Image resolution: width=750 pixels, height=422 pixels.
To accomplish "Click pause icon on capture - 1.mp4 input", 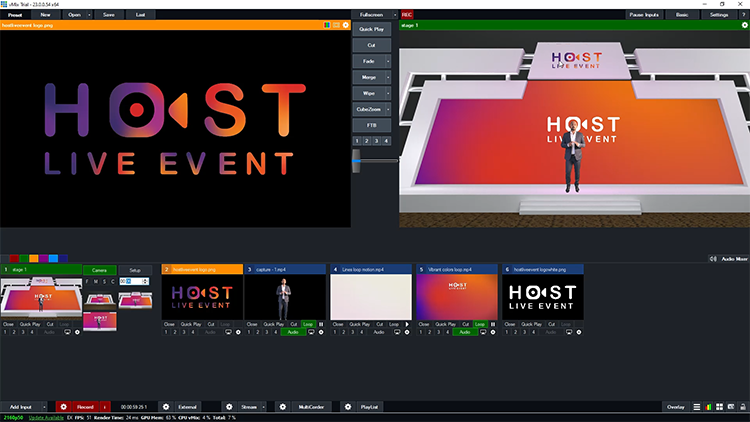I will pos(323,324).
